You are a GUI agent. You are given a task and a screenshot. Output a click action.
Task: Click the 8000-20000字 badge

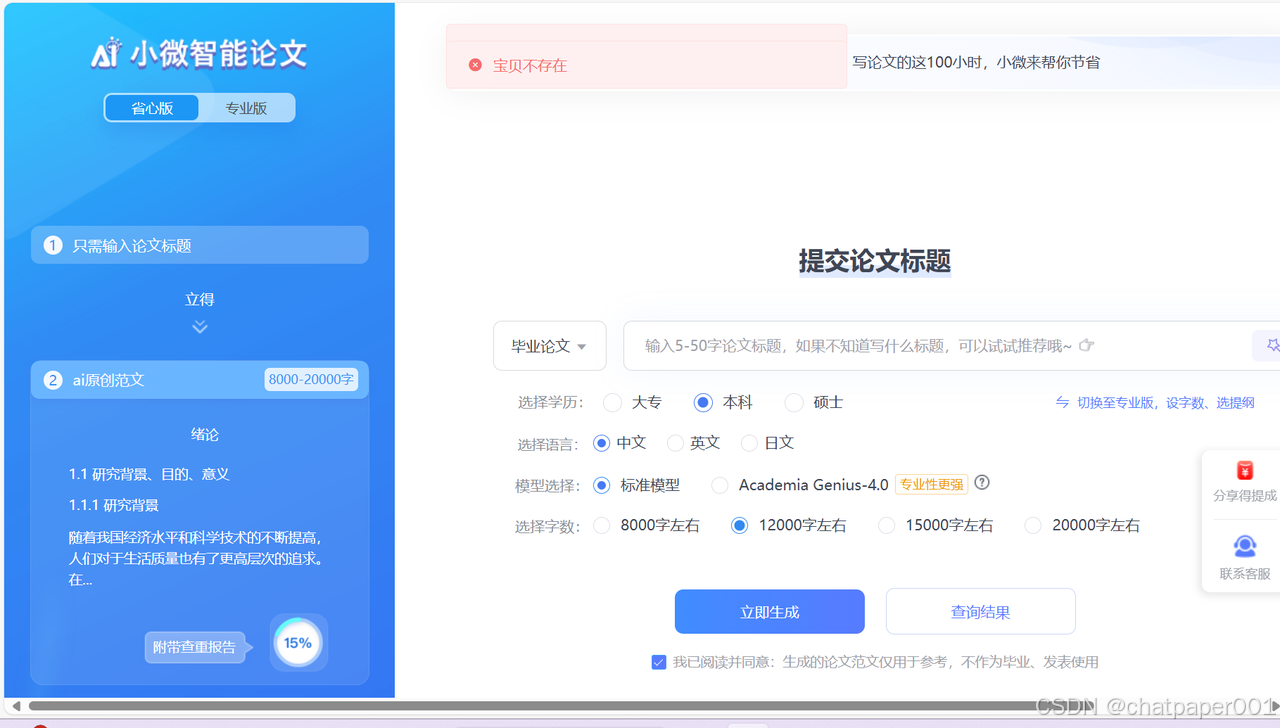coord(311,380)
